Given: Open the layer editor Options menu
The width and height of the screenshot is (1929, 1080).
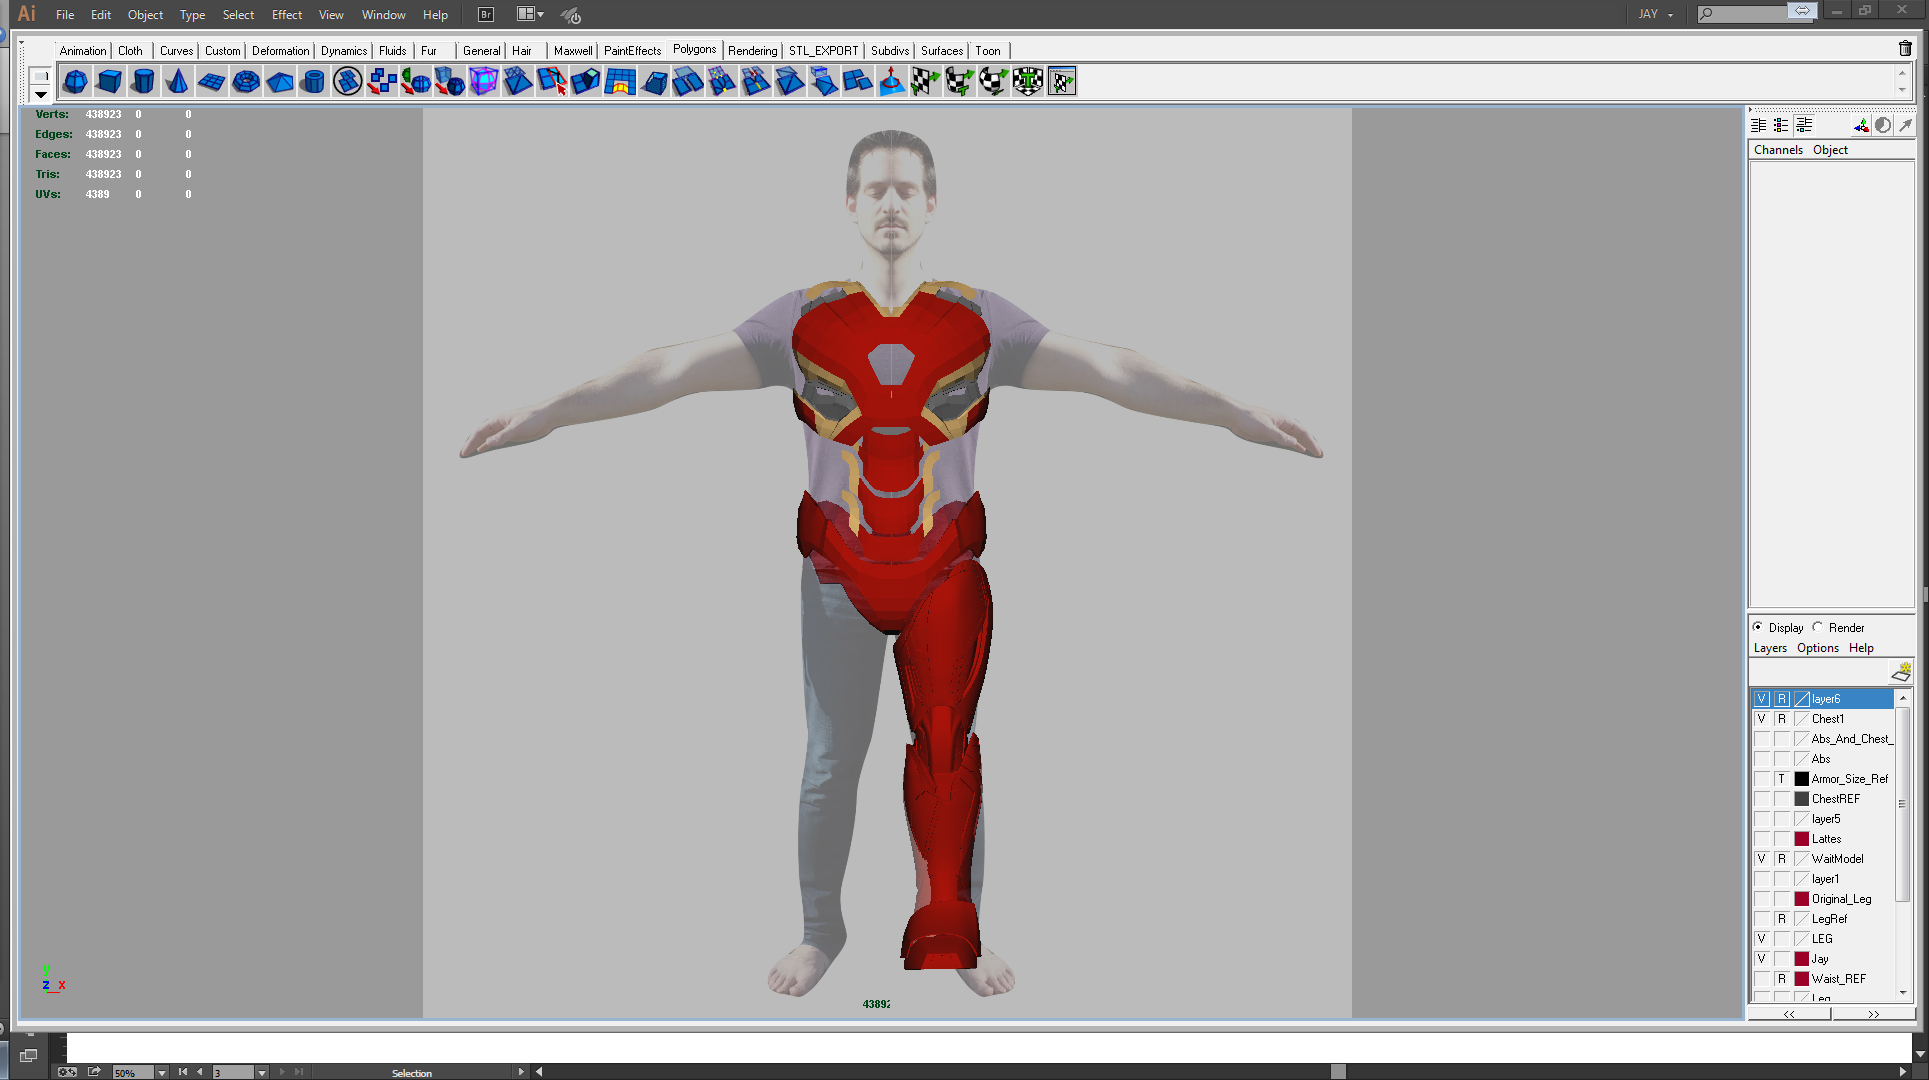Looking at the screenshot, I should [1817, 647].
